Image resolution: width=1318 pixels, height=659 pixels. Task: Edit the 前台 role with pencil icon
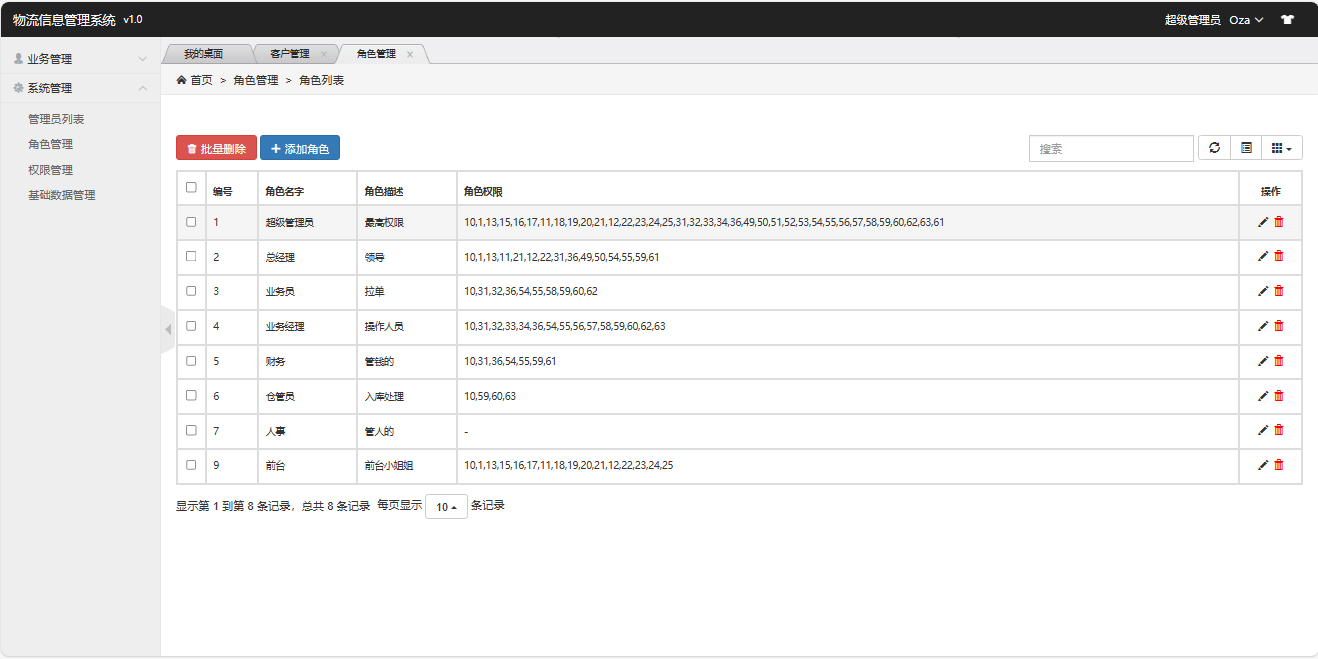[x=1263, y=465]
